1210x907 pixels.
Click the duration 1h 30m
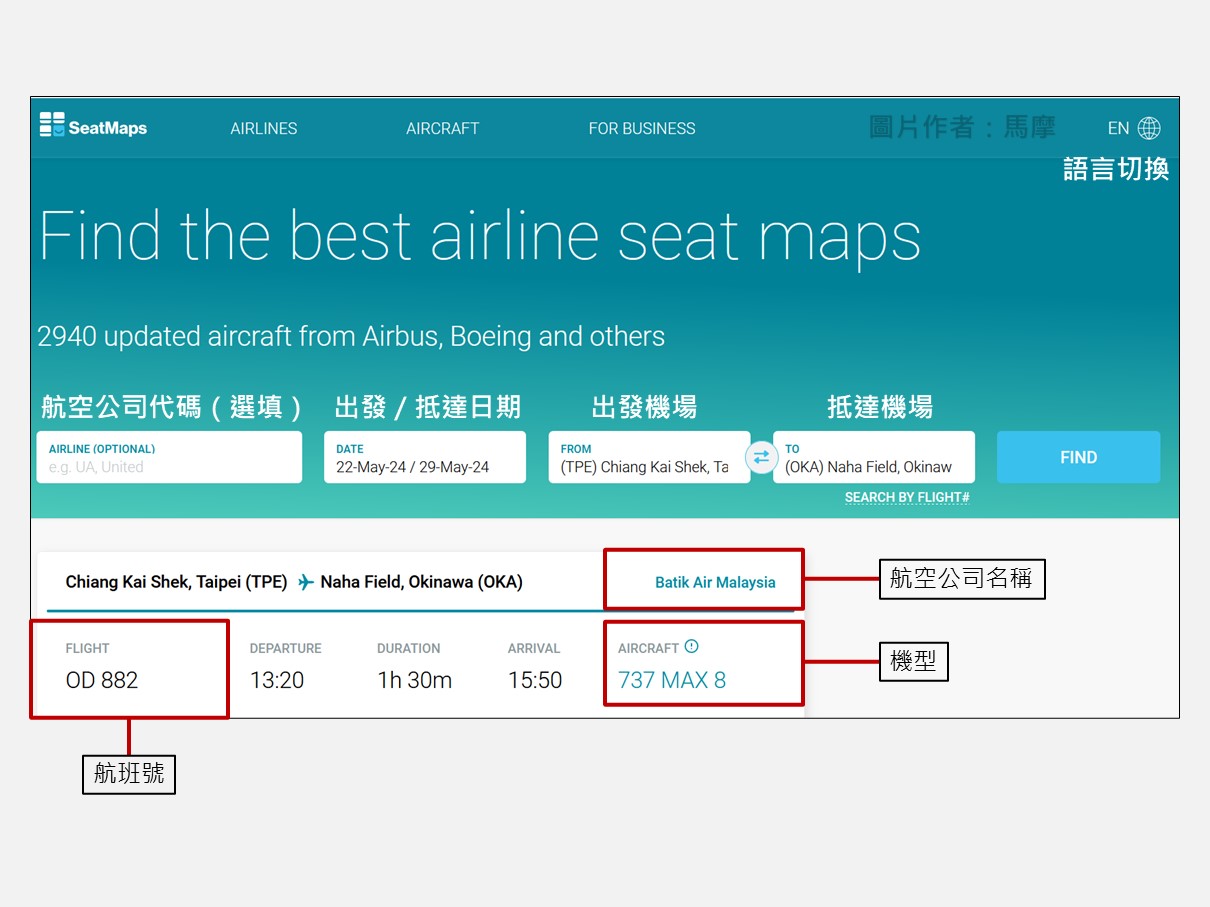pos(414,680)
